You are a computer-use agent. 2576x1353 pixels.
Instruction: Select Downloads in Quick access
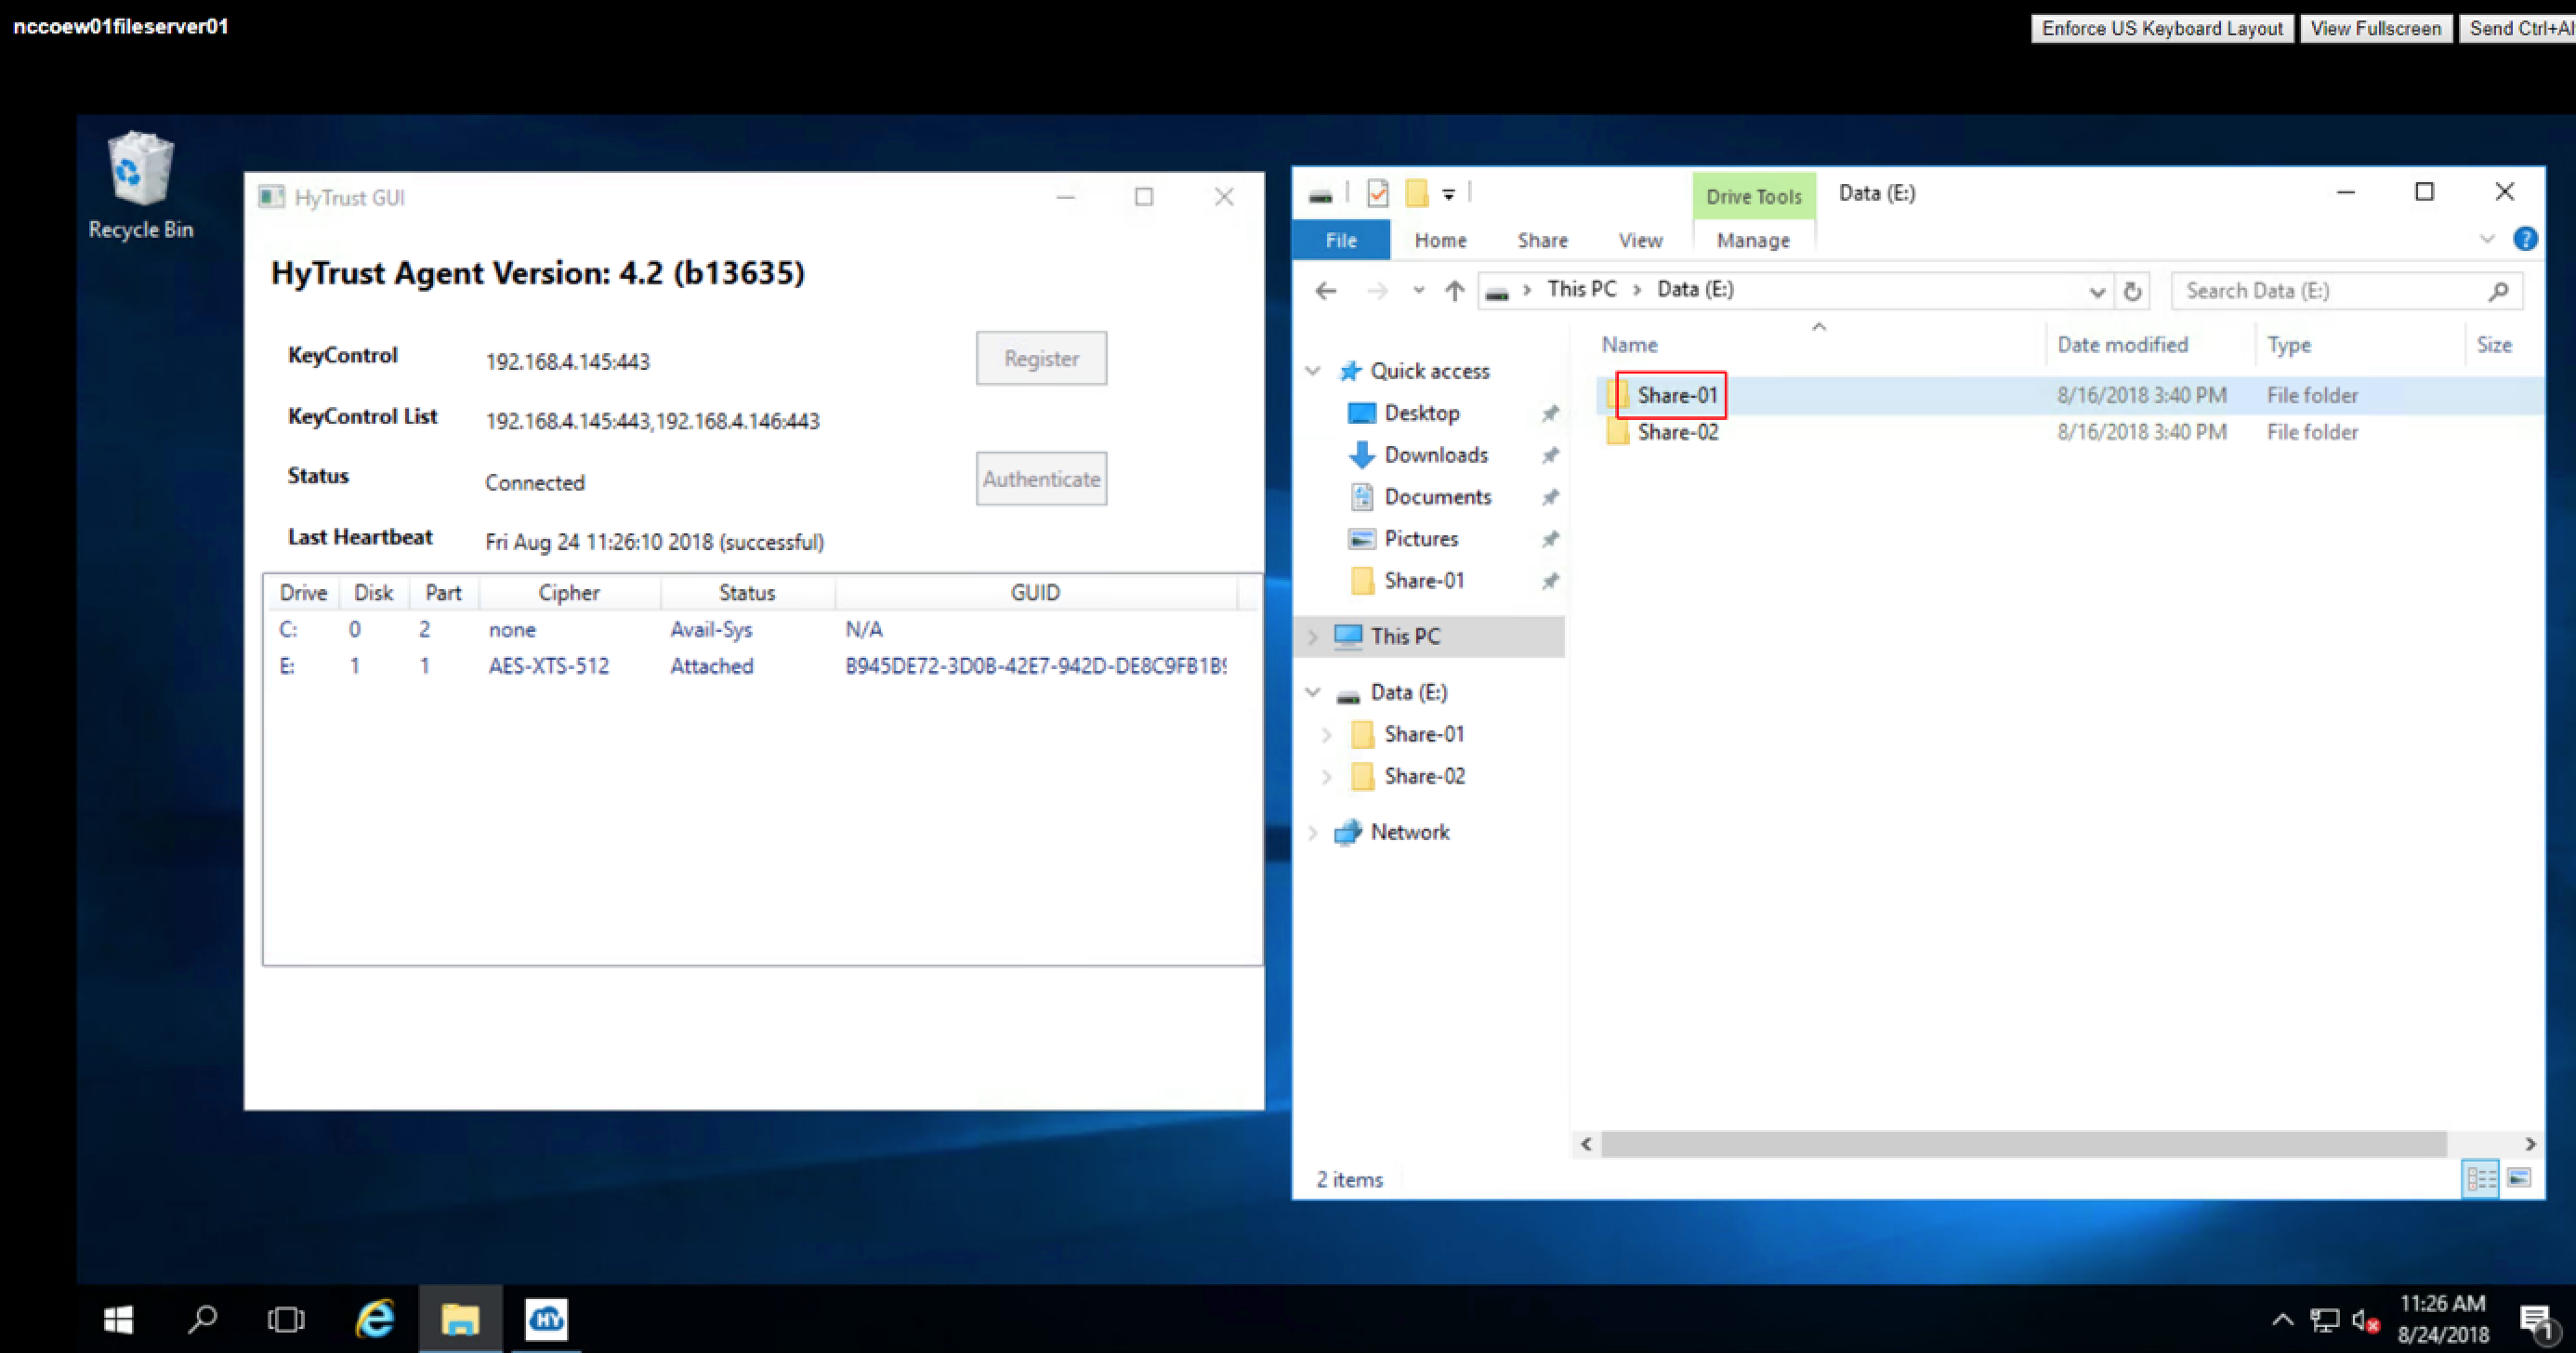click(1435, 455)
